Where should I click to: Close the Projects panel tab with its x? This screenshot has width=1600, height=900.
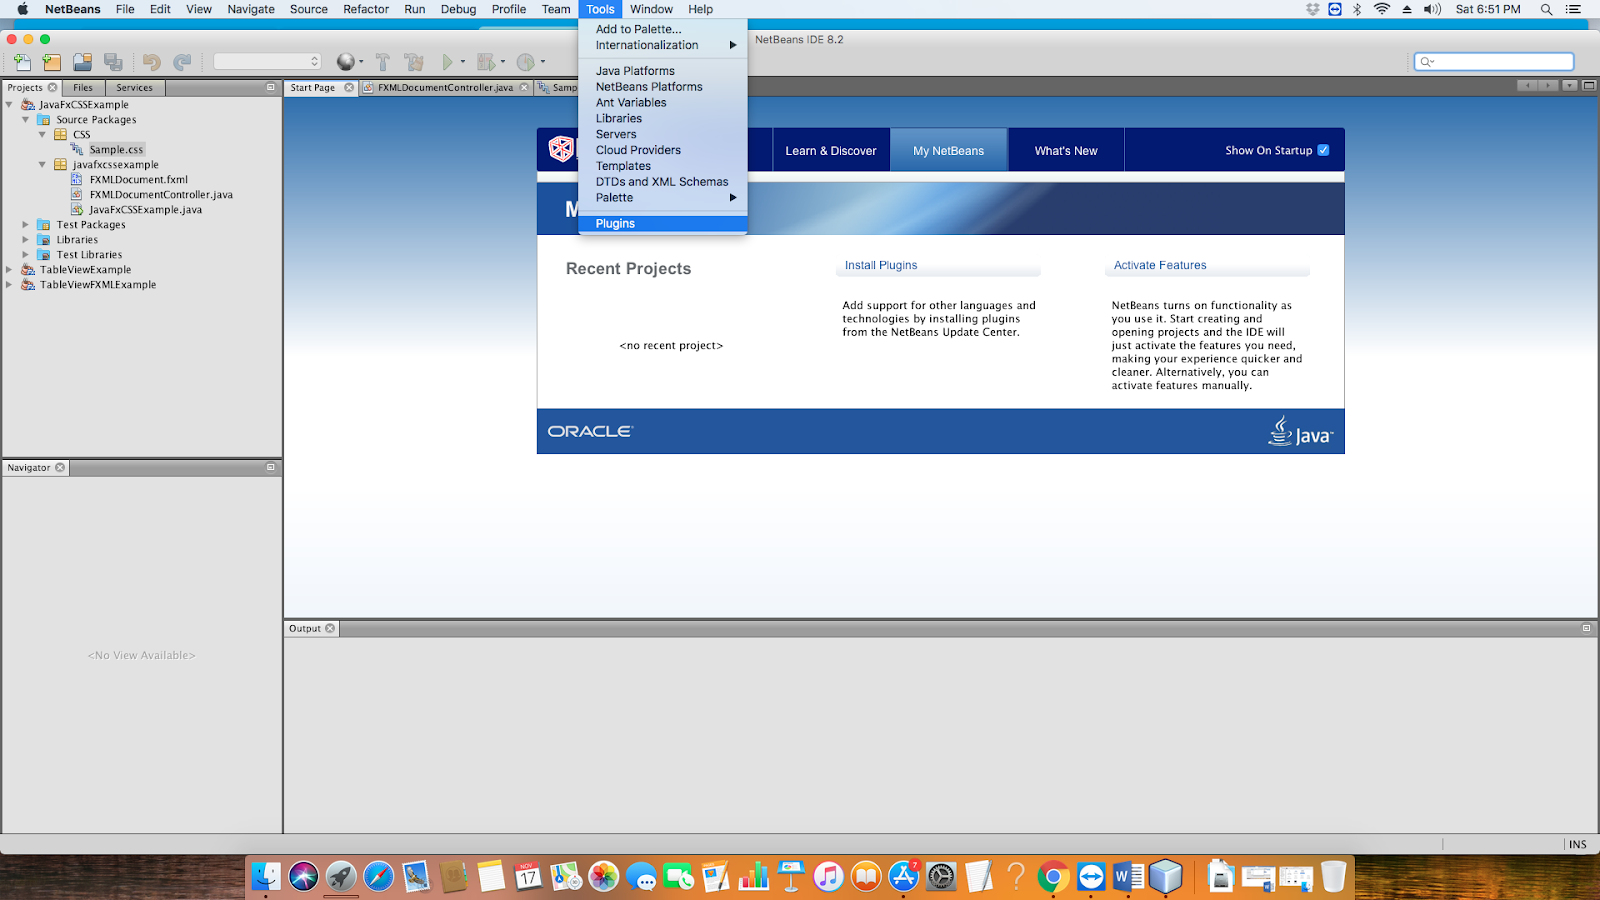53,88
